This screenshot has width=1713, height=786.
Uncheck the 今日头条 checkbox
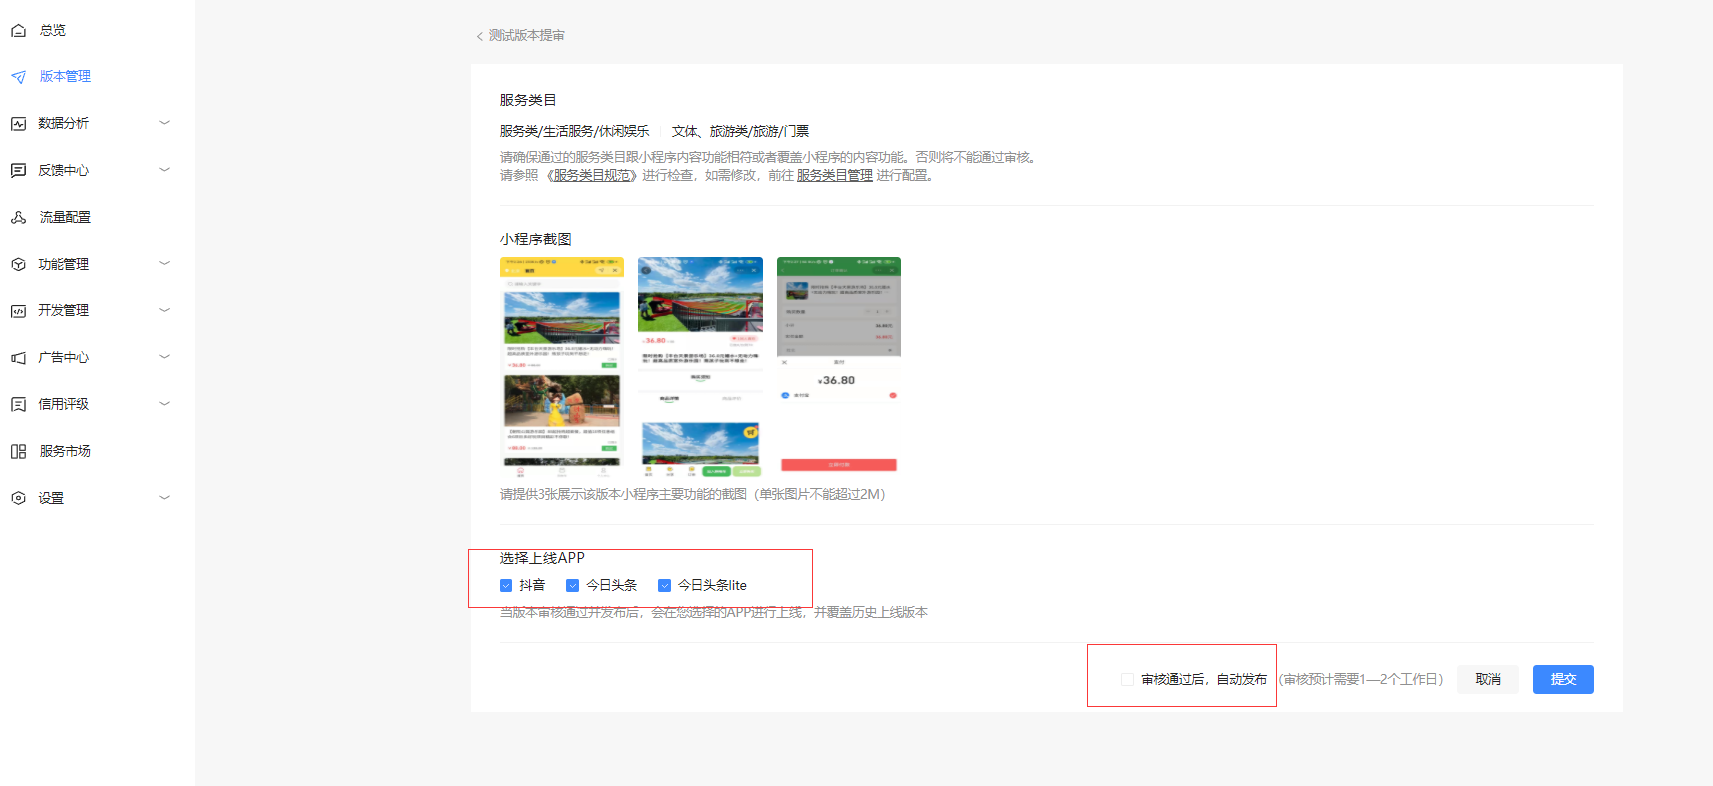point(572,586)
